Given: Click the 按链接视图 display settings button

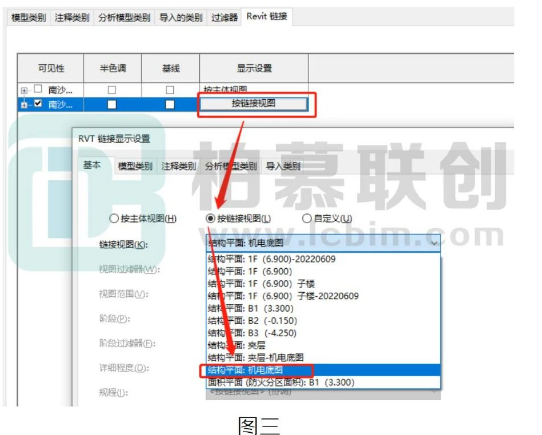Looking at the screenshot, I should click(x=254, y=103).
